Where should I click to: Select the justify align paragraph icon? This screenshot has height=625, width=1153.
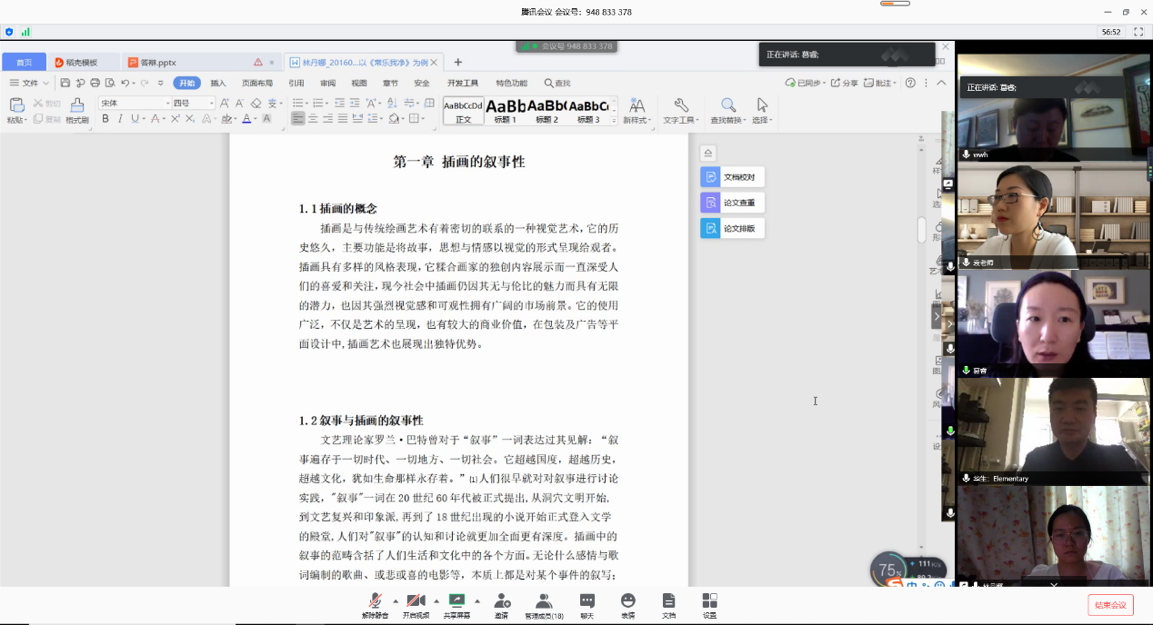343,118
